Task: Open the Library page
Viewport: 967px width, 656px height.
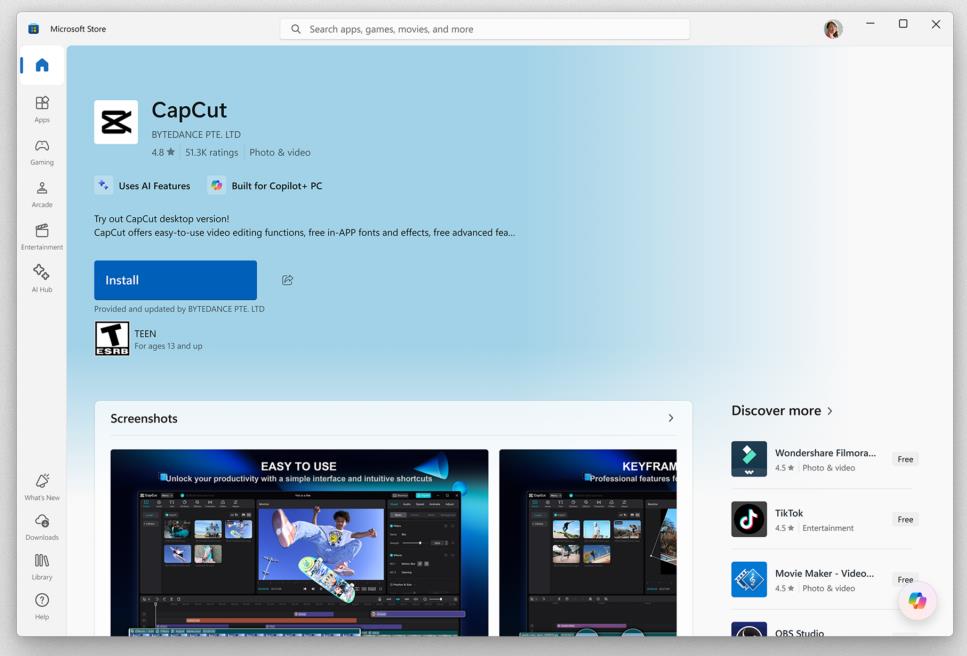Action: [42, 567]
